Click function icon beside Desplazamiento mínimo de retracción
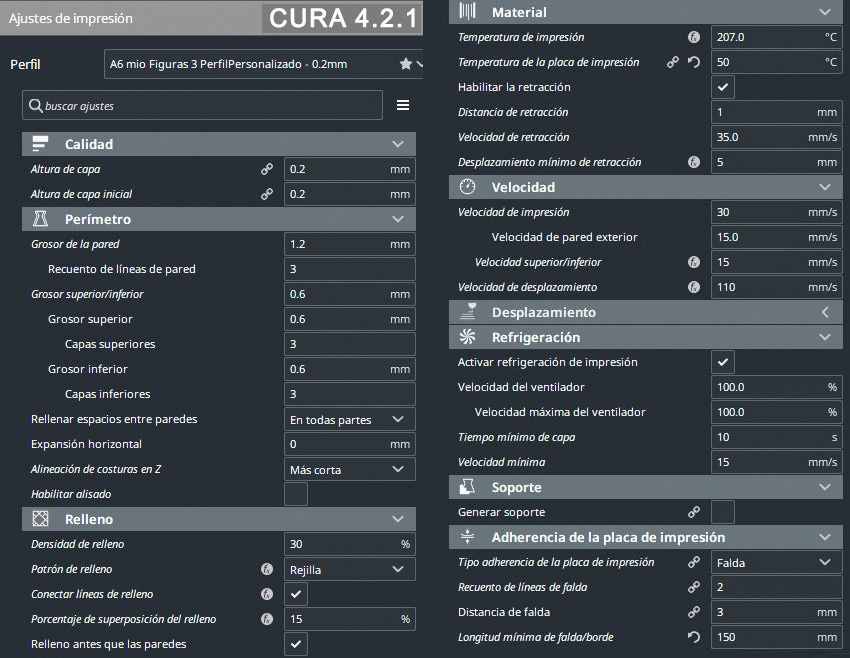The height and width of the screenshot is (658, 850). click(x=694, y=162)
